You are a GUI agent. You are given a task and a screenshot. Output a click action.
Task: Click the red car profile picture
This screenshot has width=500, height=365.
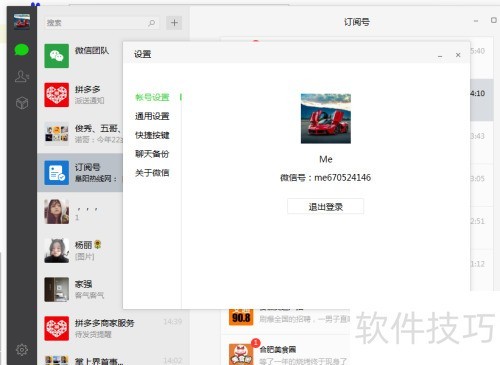326,119
